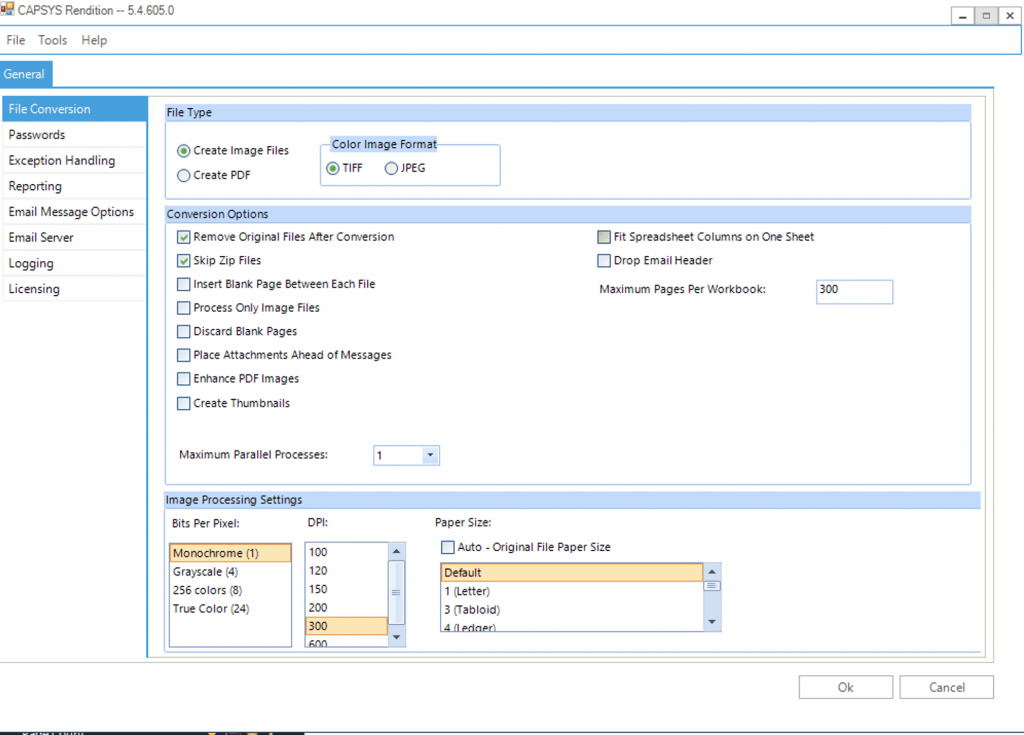Screen dimensions: 1024x735
Task: Select 100 DPI
Action: click(x=346, y=552)
